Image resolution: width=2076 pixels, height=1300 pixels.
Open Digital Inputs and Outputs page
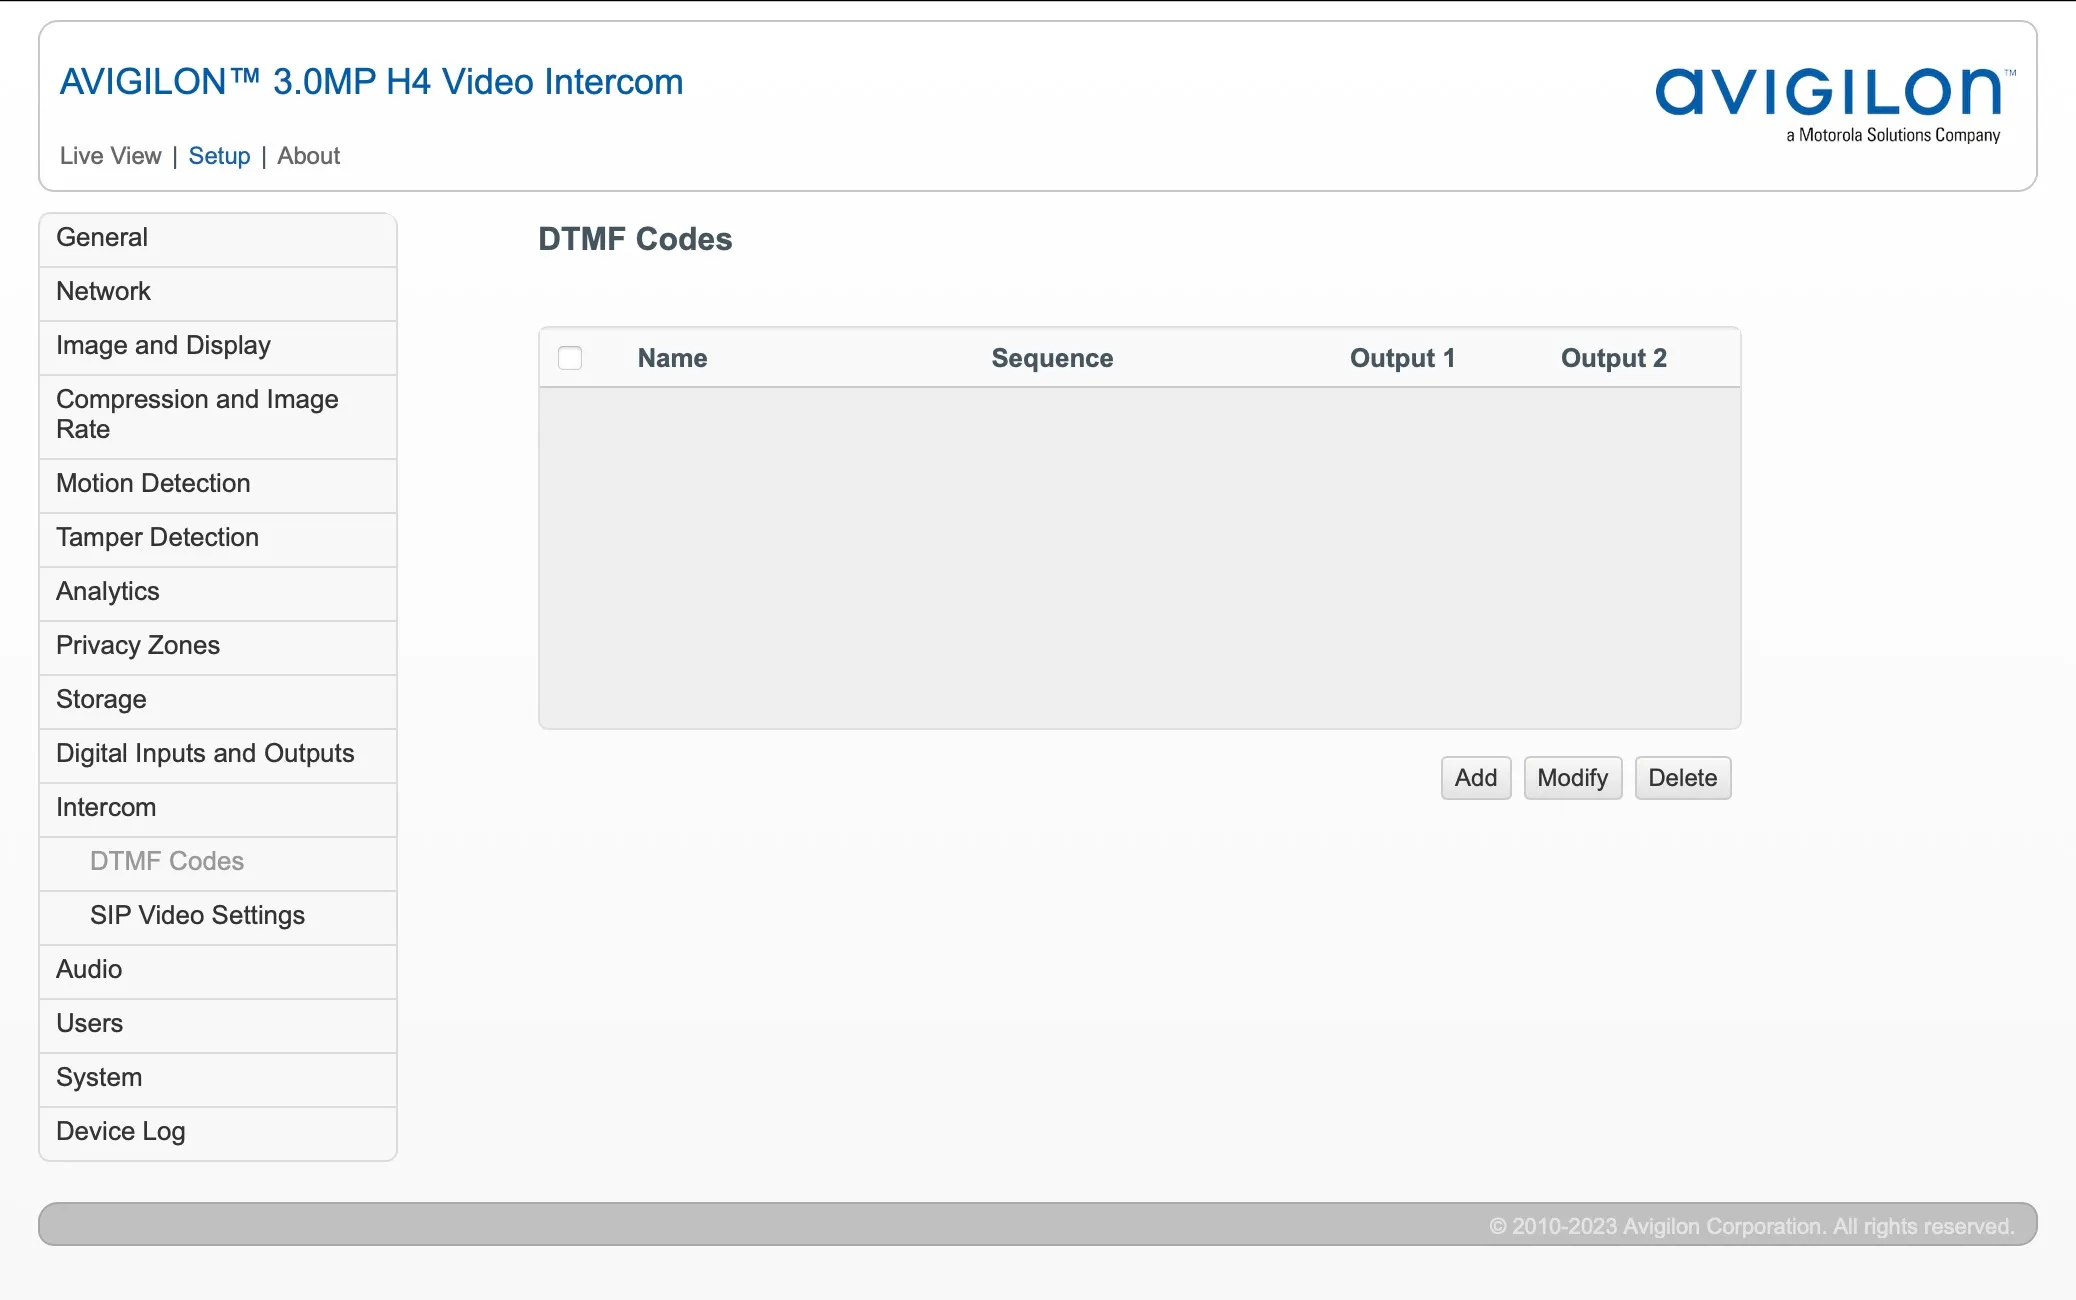218,754
